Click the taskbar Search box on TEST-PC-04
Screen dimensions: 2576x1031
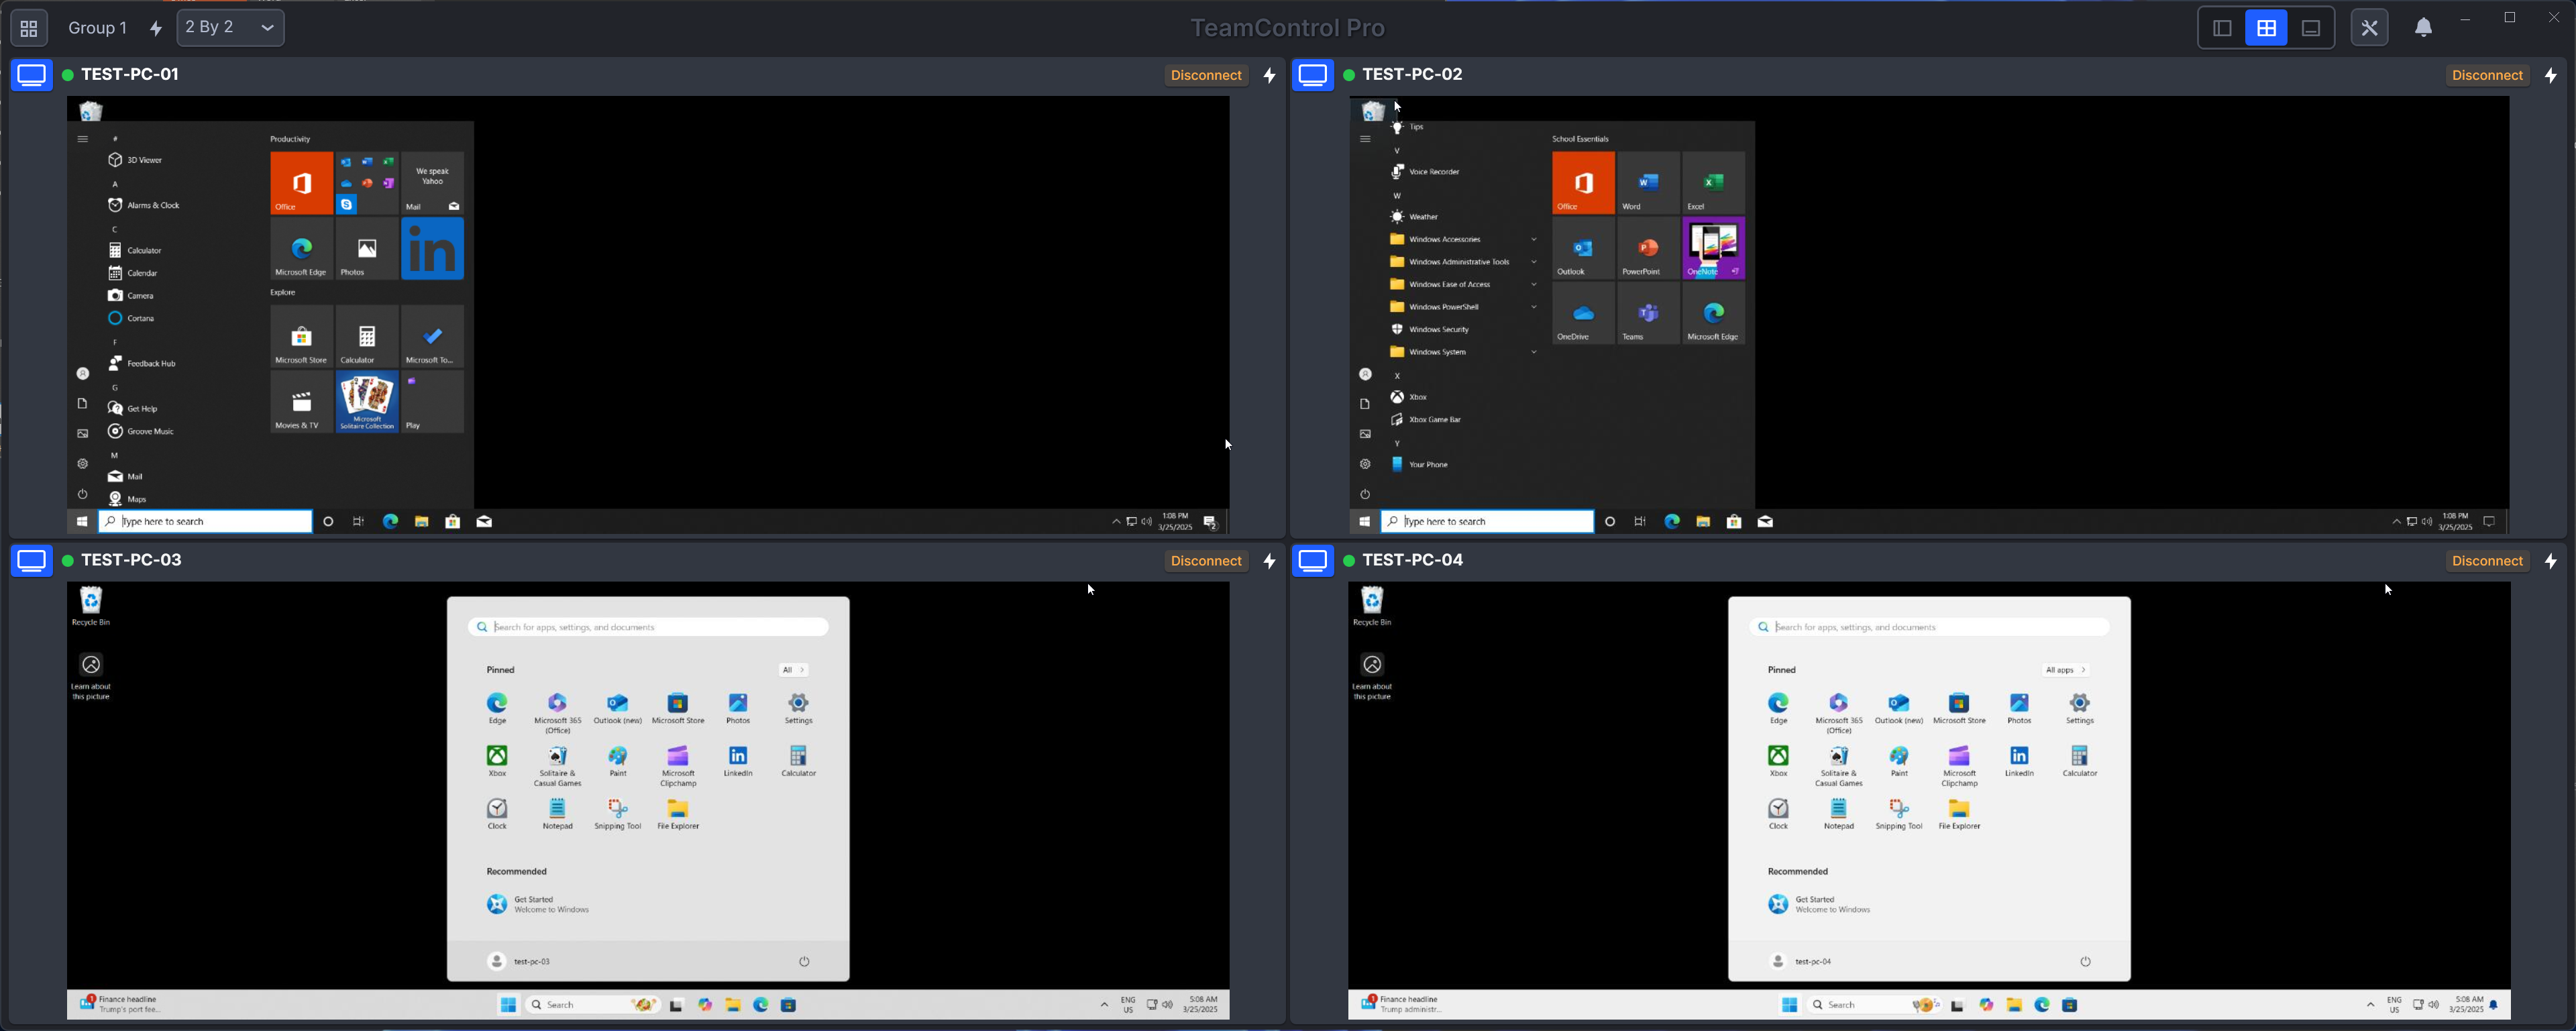1874,1005
